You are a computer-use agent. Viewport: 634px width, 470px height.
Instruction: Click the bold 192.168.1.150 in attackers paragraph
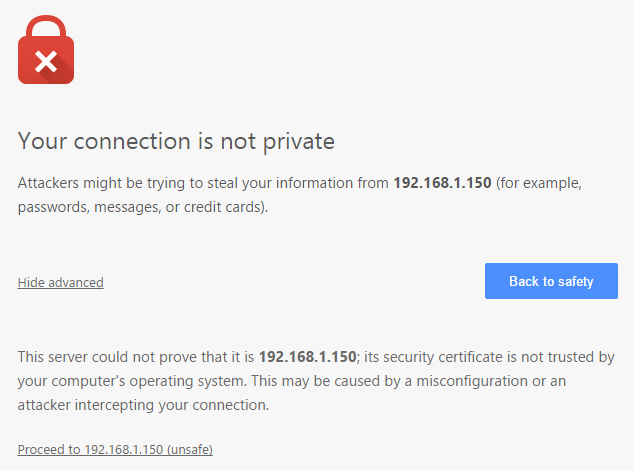pyautogui.click(x=442, y=184)
